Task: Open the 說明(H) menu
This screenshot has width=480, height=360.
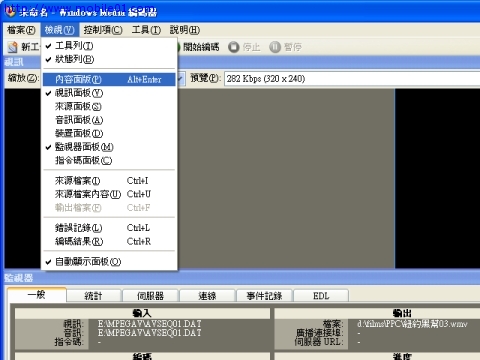Action: (185, 30)
